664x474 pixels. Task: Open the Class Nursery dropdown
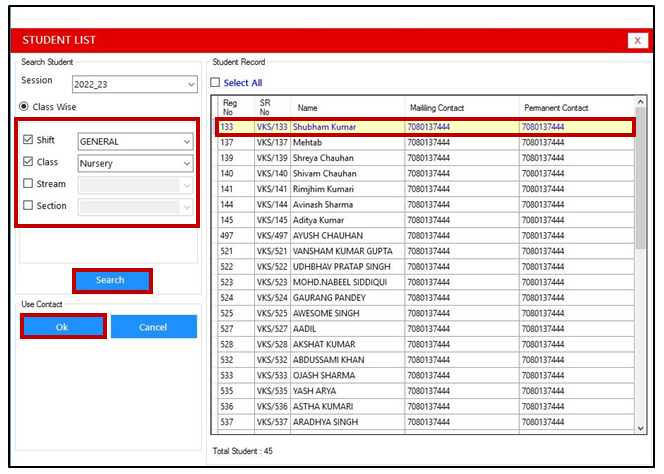[136, 164]
